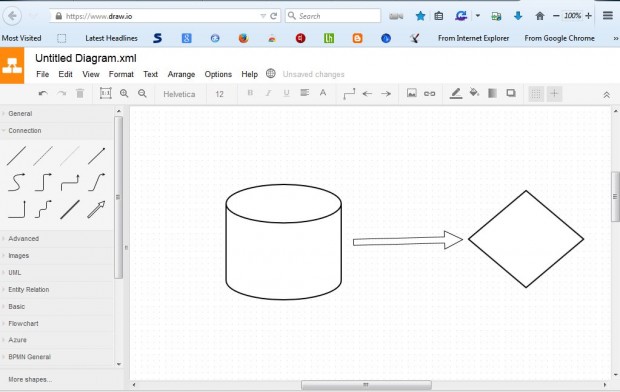Viewport: 620px width, 392px height.
Task: Click the bookmark star icon
Action: (x=420, y=16)
